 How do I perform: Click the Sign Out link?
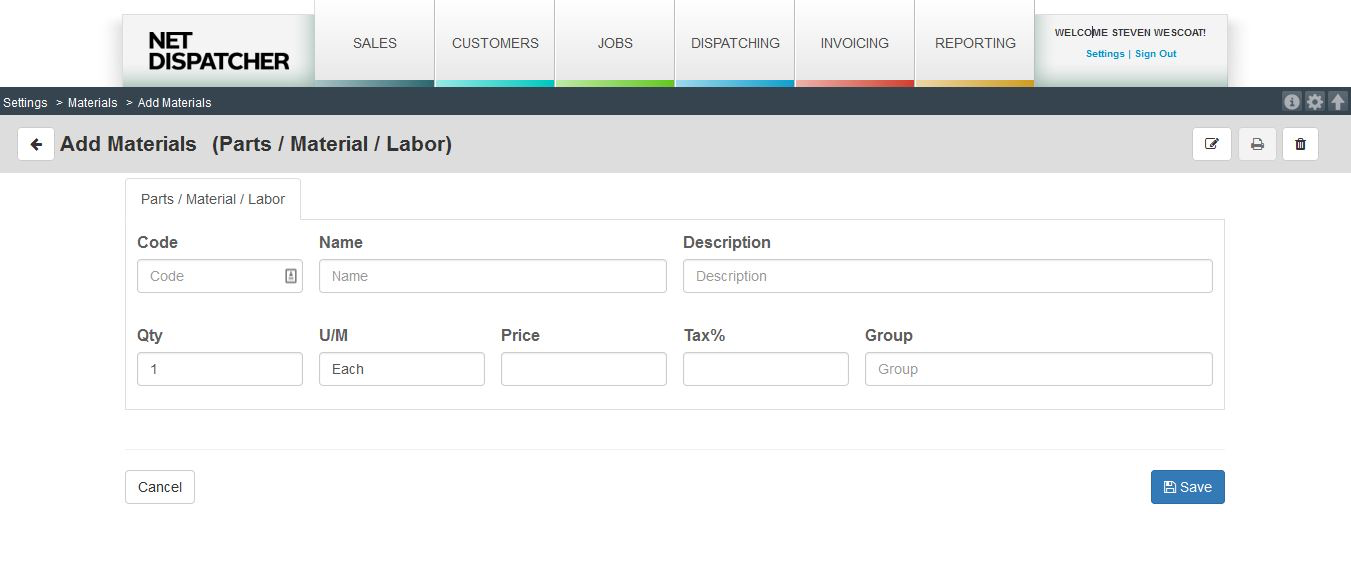click(x=1156, y=54)
